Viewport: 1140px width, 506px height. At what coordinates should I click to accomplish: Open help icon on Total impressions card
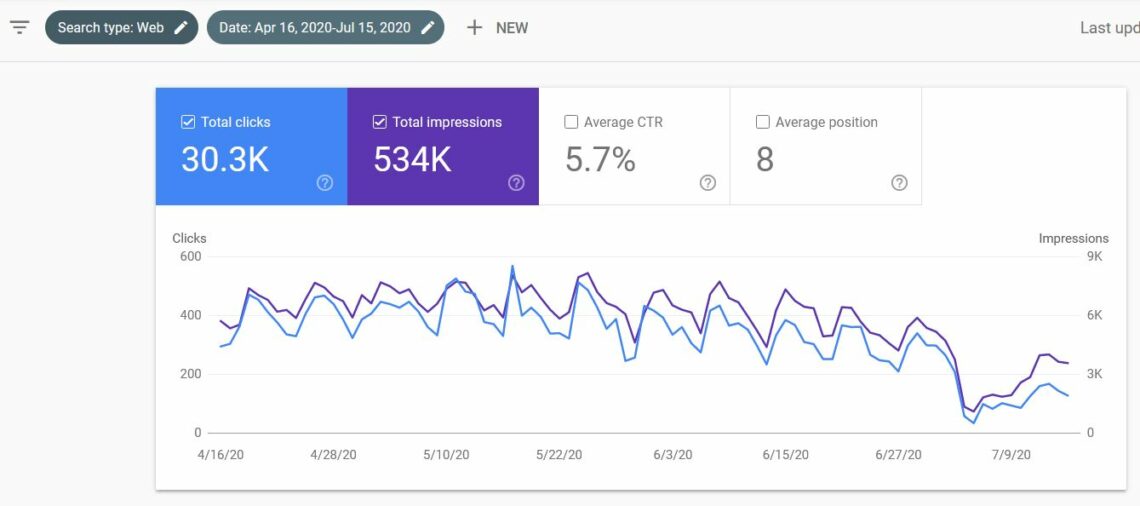pos(516,183)
